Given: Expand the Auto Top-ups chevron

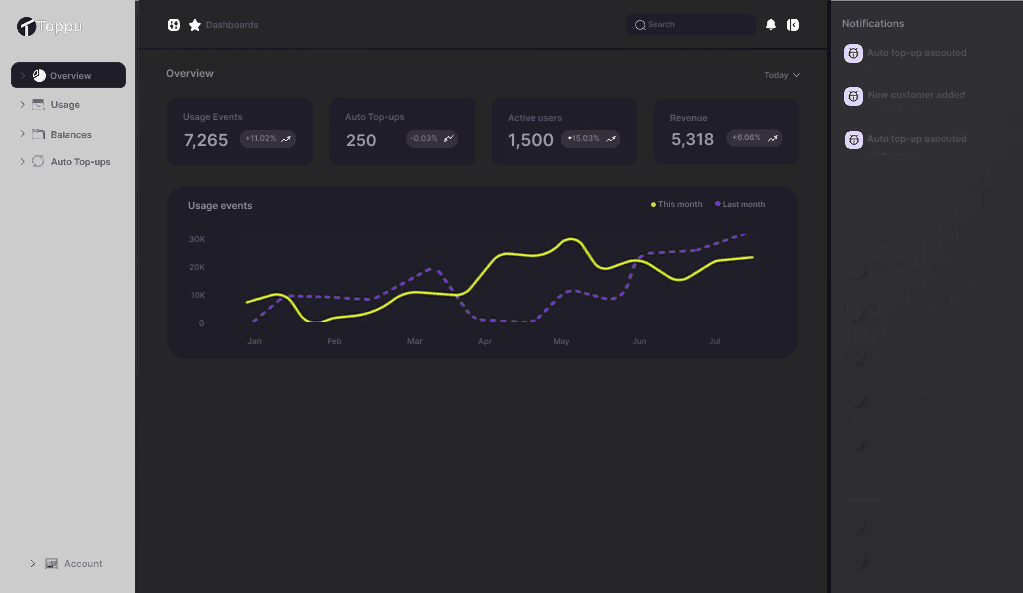Looking at the screenshot, I should 22,161.
